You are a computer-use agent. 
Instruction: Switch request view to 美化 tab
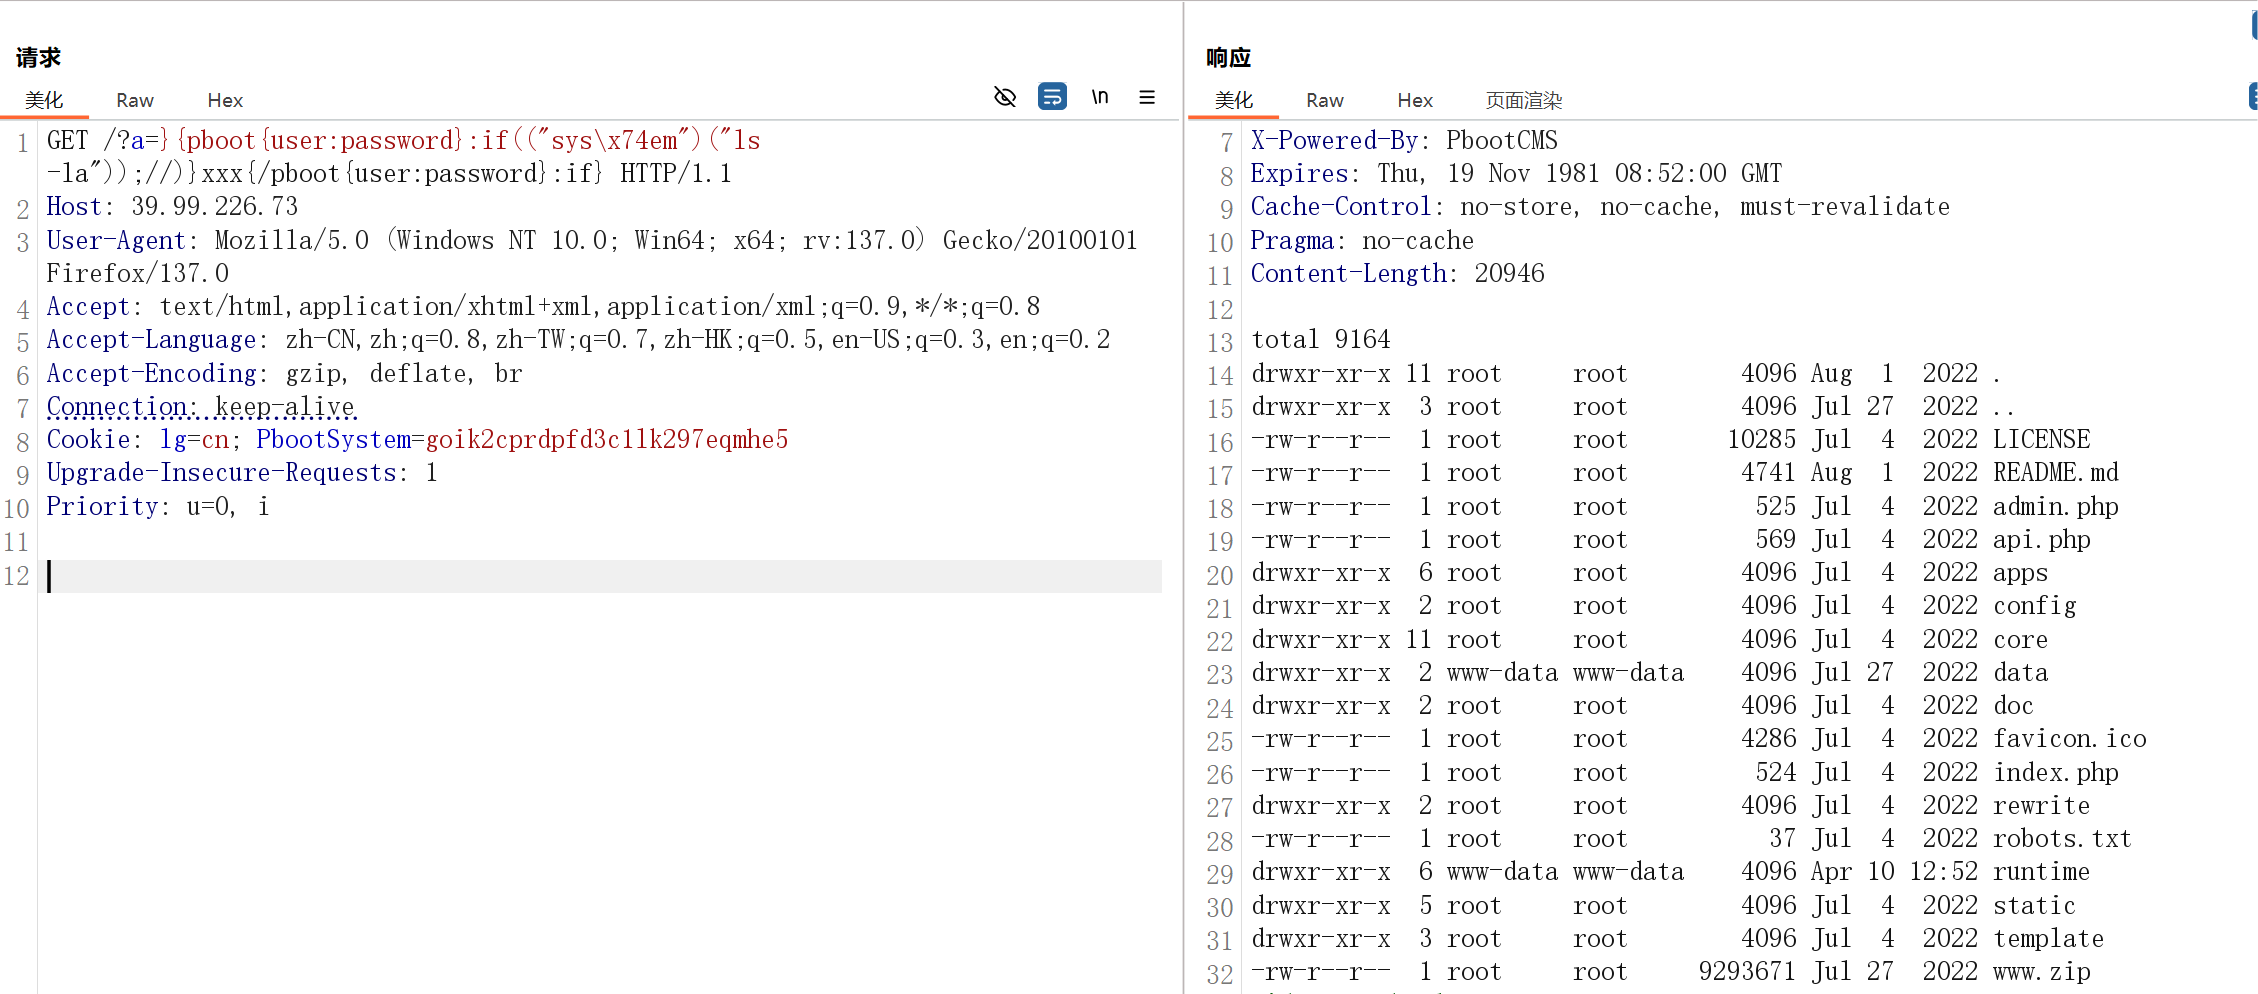tap(44, 100)
